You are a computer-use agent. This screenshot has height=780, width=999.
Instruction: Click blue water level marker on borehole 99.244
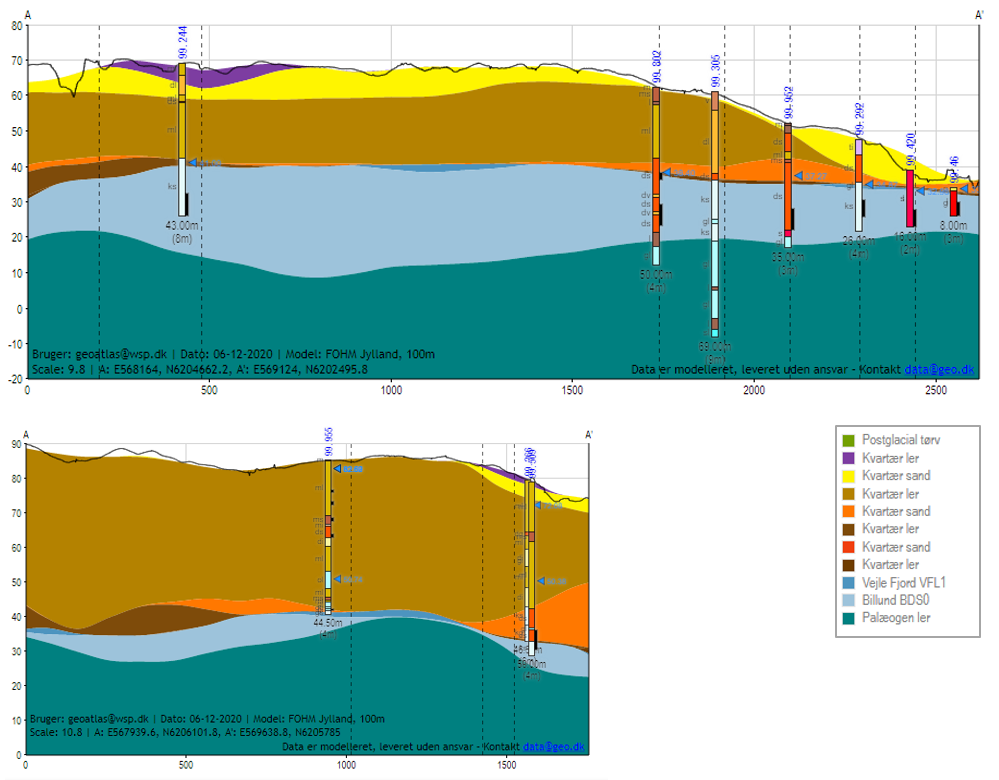pos(193,163)
